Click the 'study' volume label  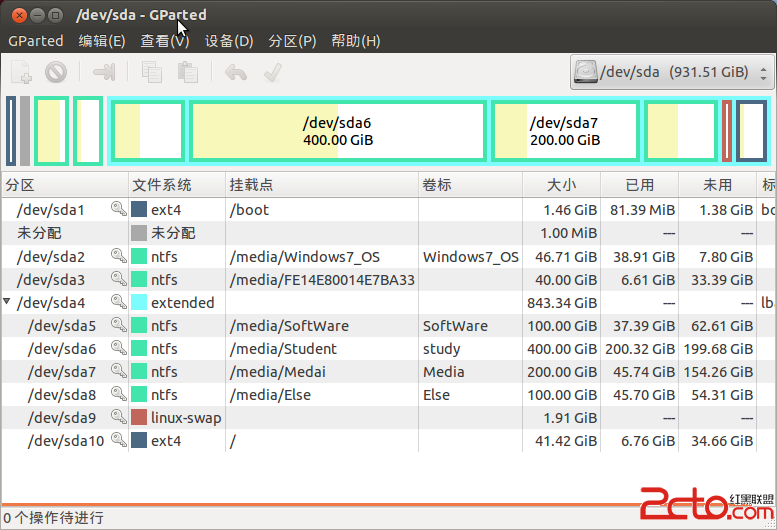pyautogui.click(x=442, y=349)
